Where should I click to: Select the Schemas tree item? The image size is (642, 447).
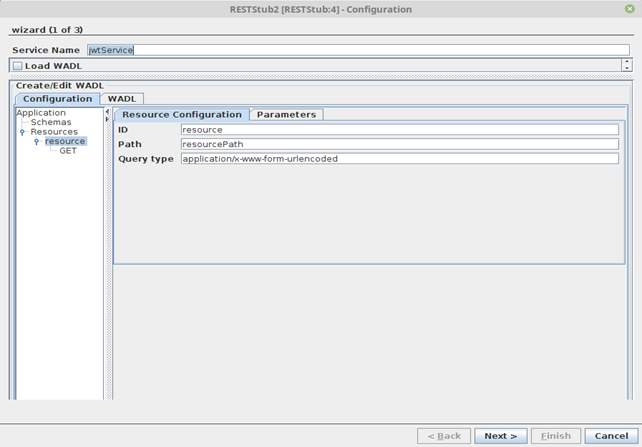(51, 122)
